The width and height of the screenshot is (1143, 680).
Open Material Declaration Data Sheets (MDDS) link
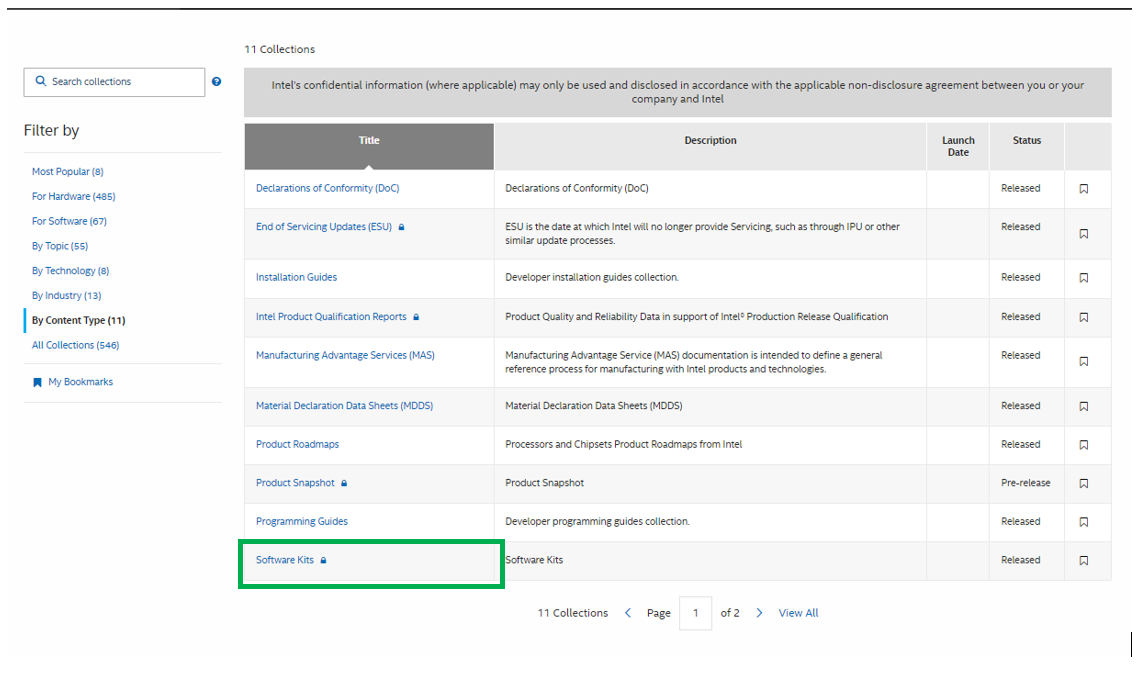344,405
